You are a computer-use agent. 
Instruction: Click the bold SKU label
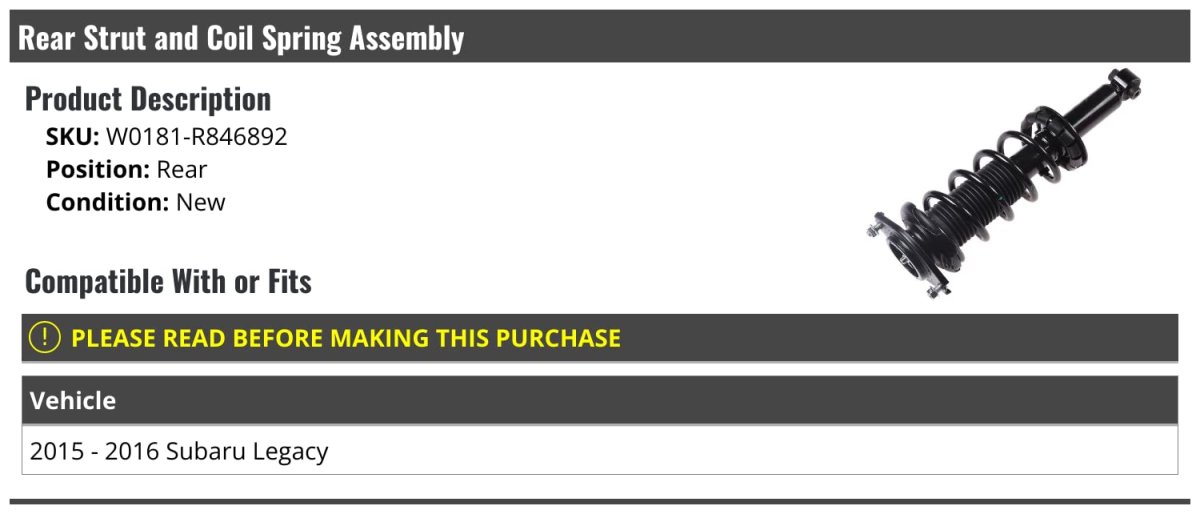pos(72,137)
